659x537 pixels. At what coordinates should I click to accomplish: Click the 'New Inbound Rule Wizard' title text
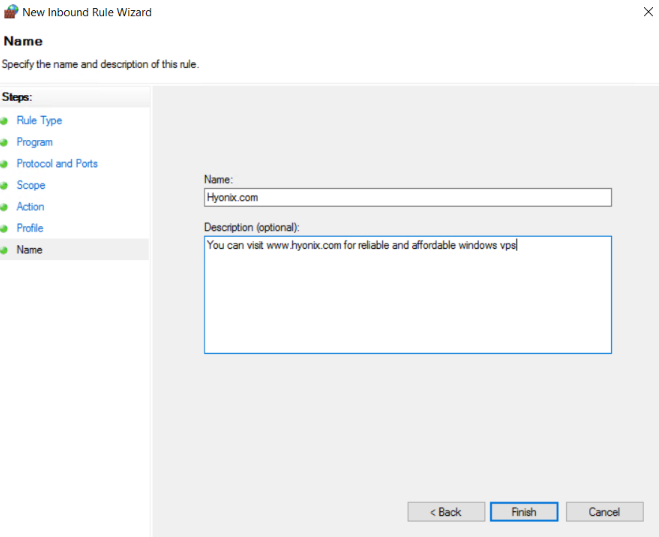[87, 12]
